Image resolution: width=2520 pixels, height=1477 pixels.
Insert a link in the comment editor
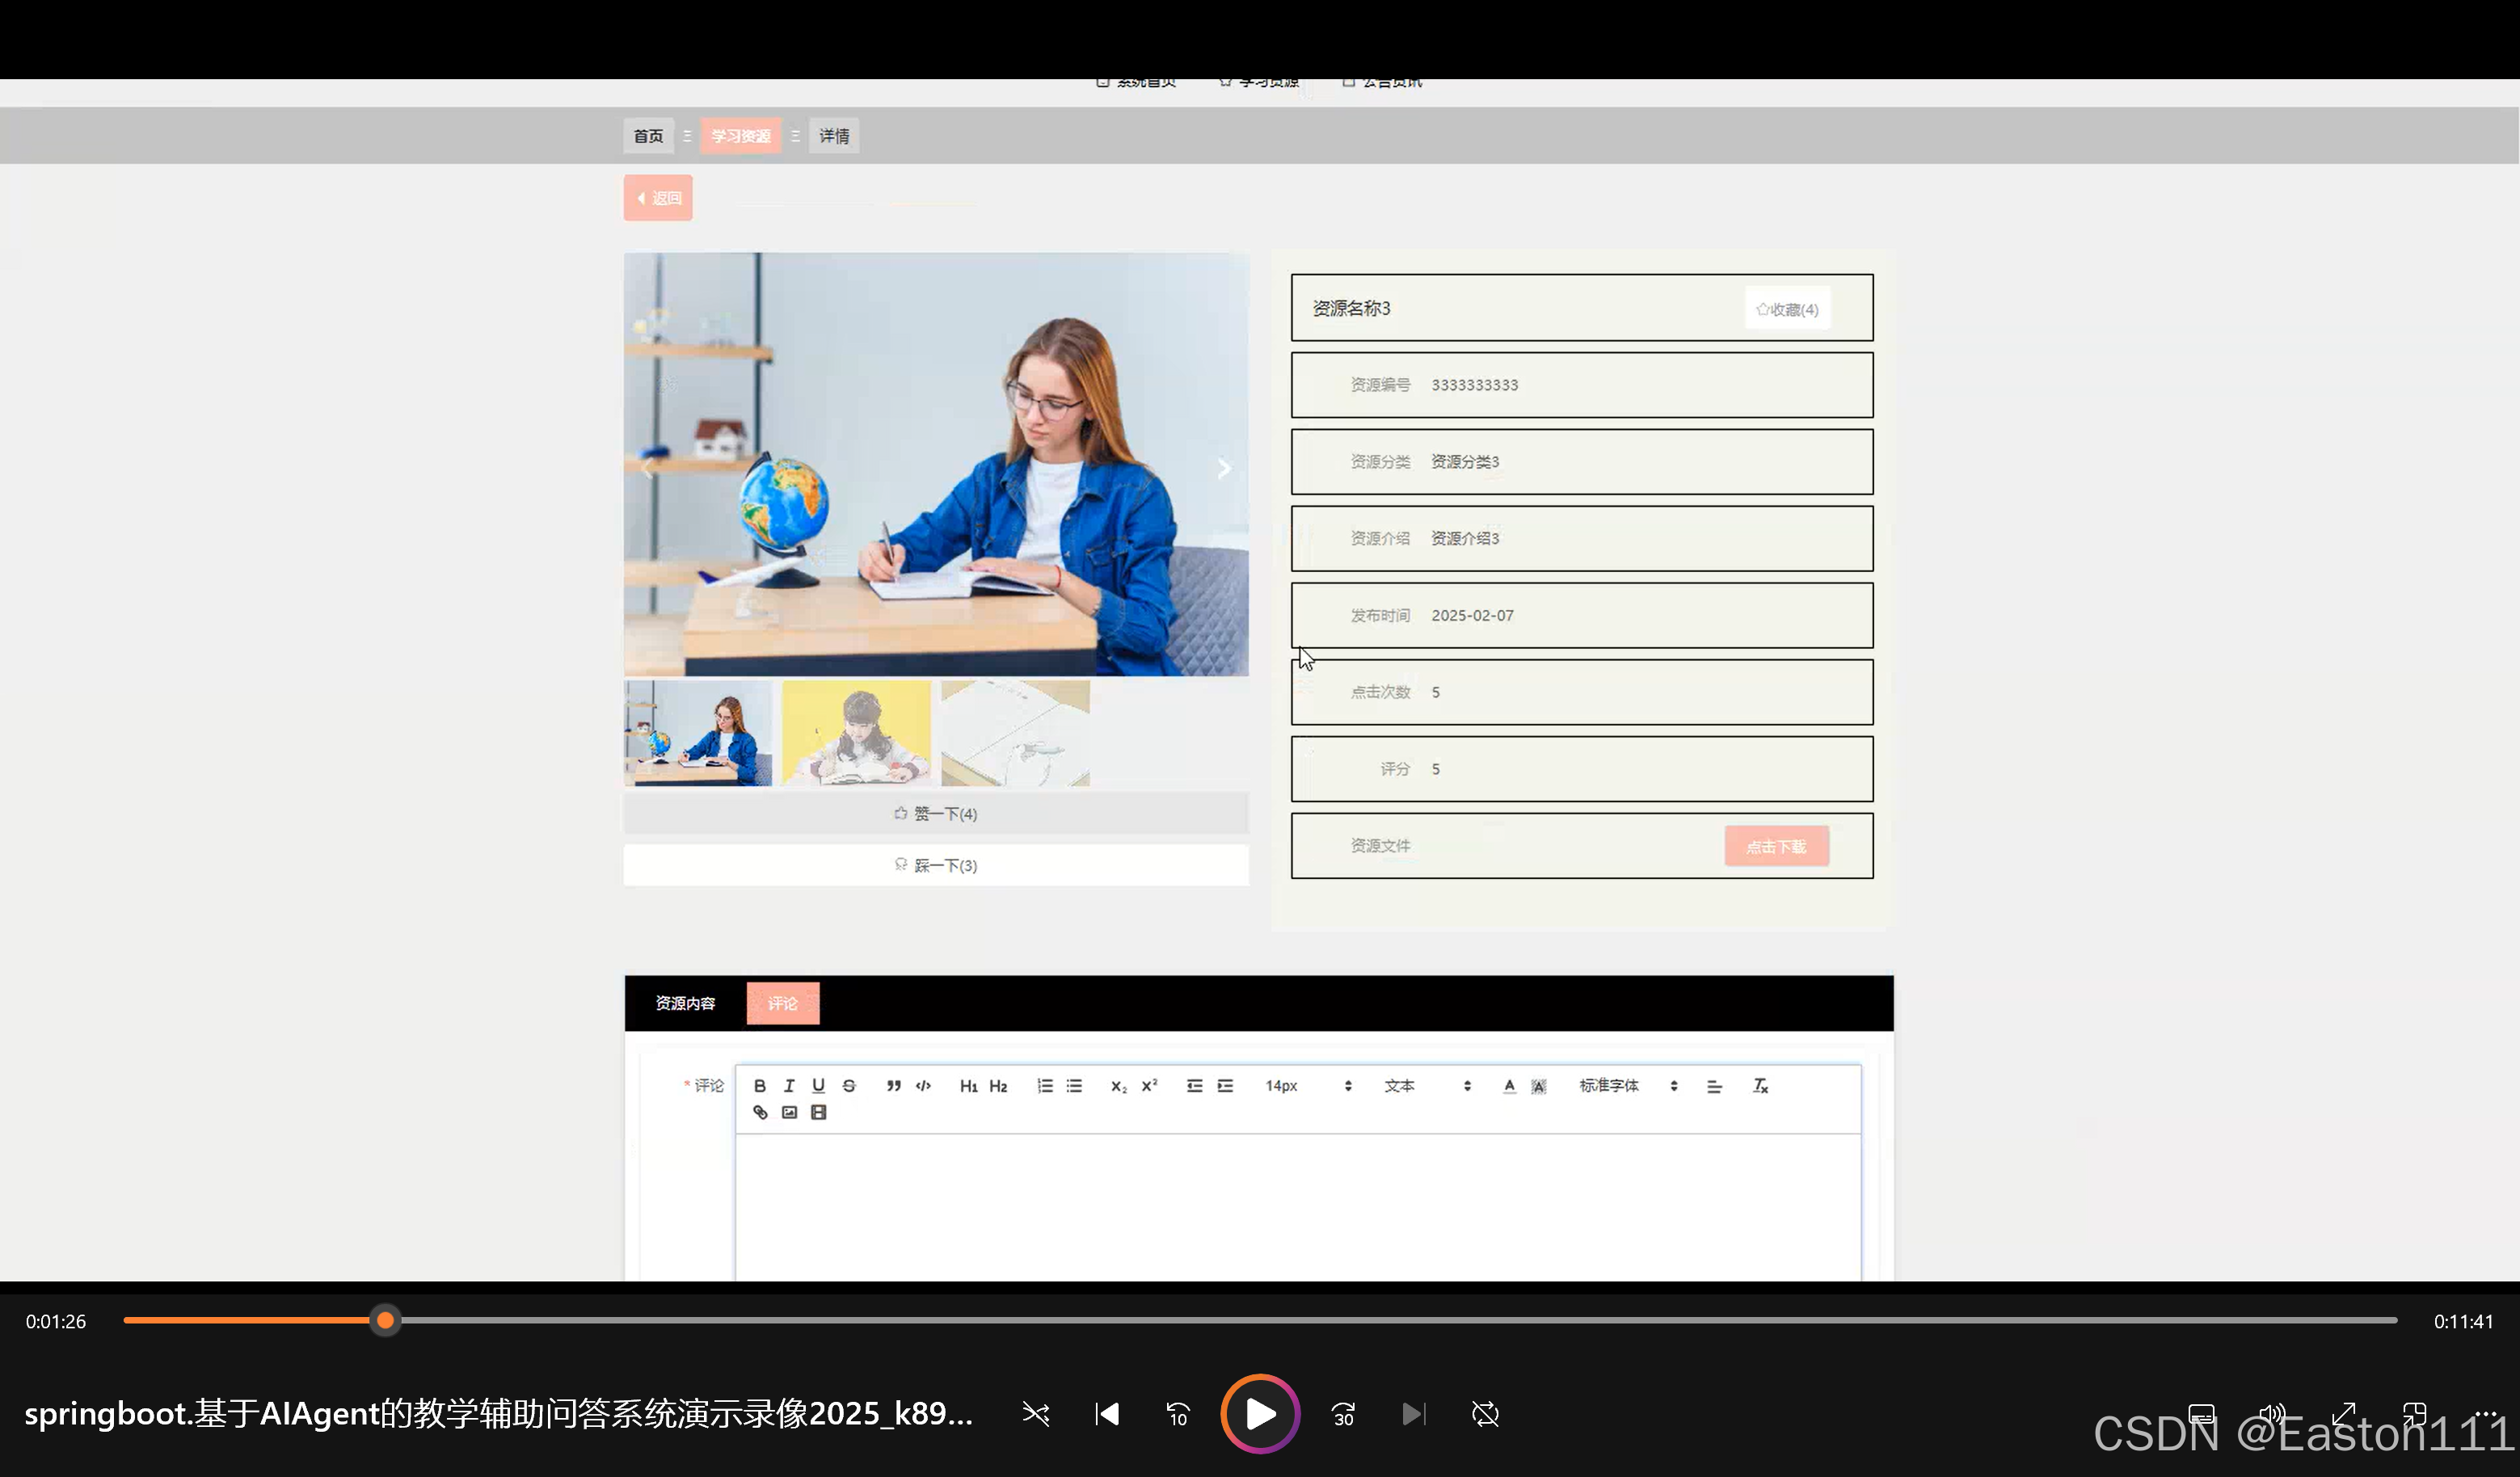pos(760,1112)
